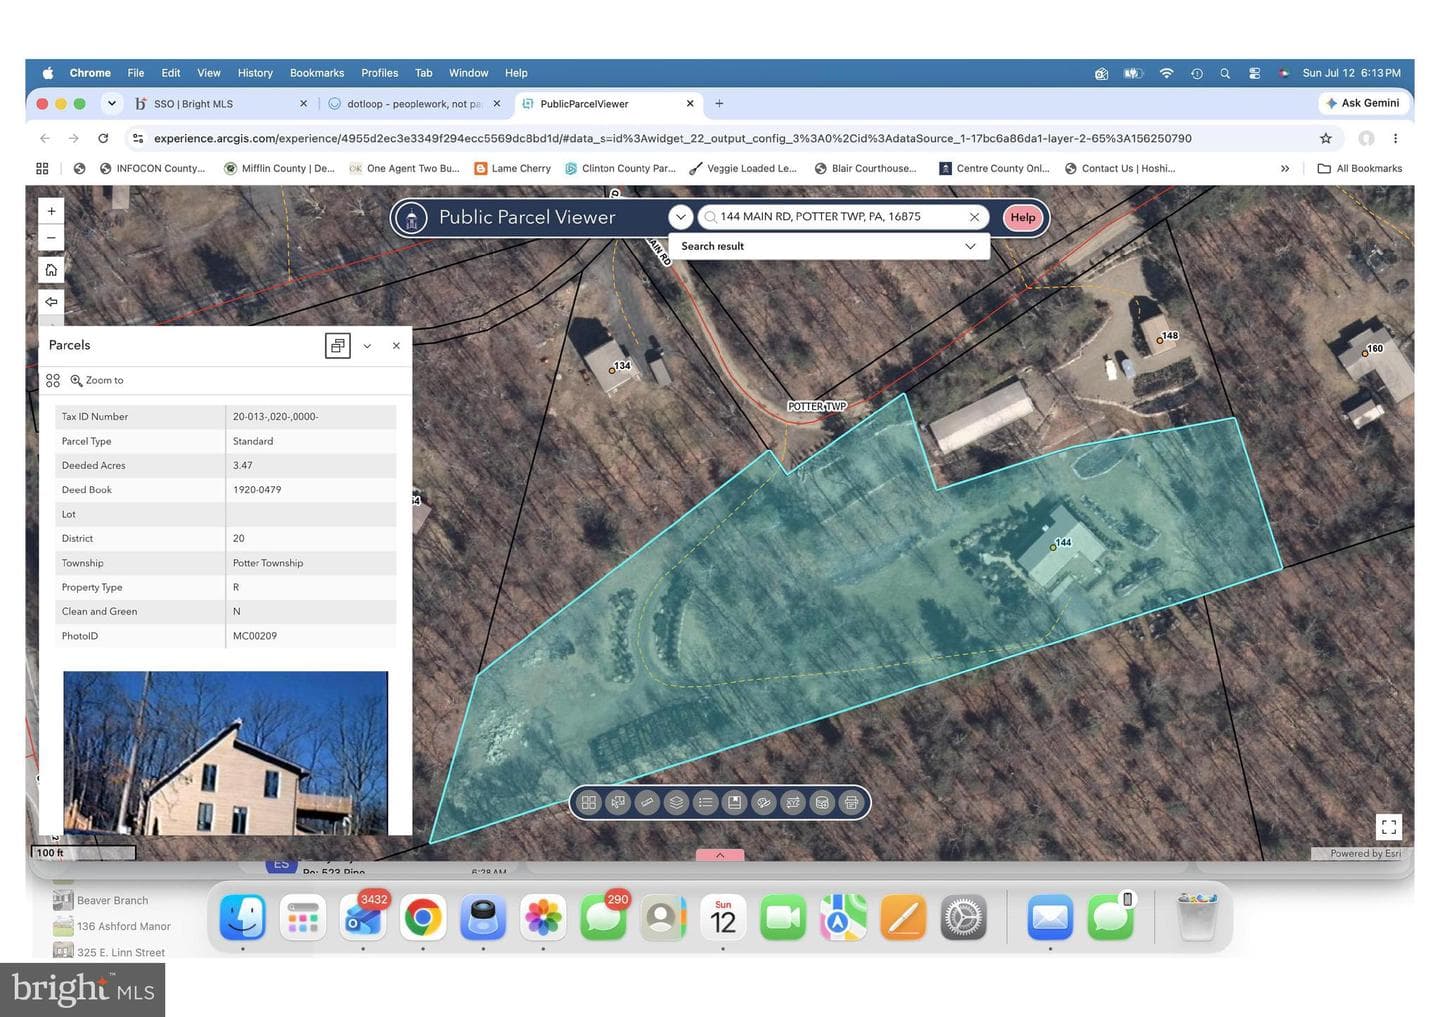Image resolution: width=1440 pixels, height=1017 pixels.
Task: Dock the Parcels popup panel
Action: [338, 345]
